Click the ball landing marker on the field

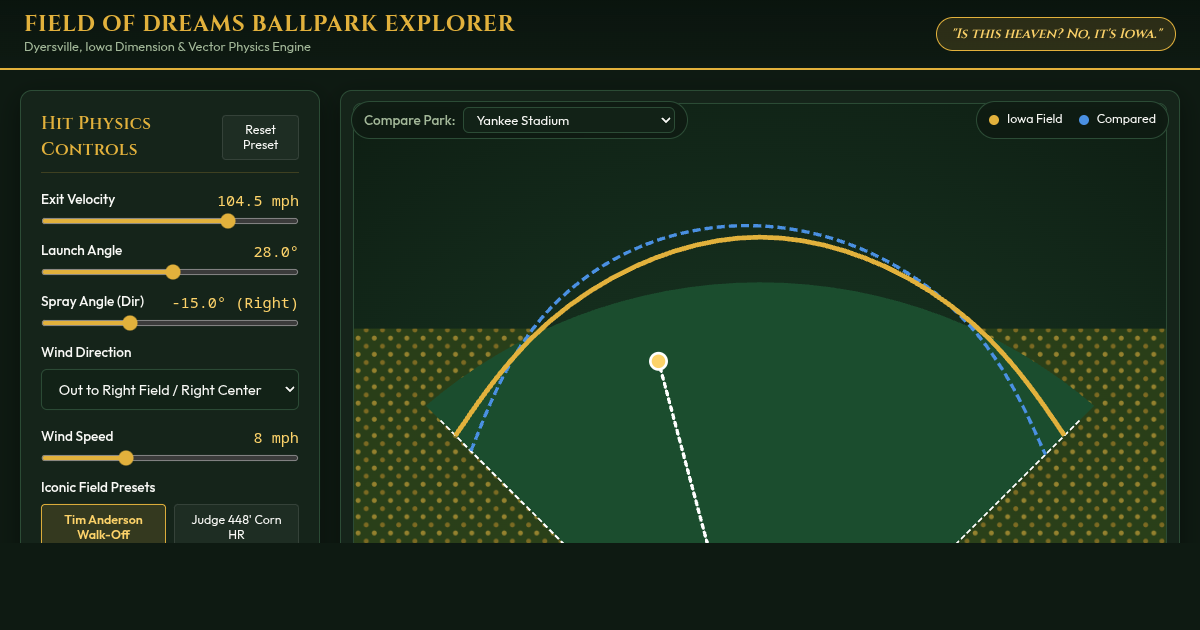tap(658, 361)
